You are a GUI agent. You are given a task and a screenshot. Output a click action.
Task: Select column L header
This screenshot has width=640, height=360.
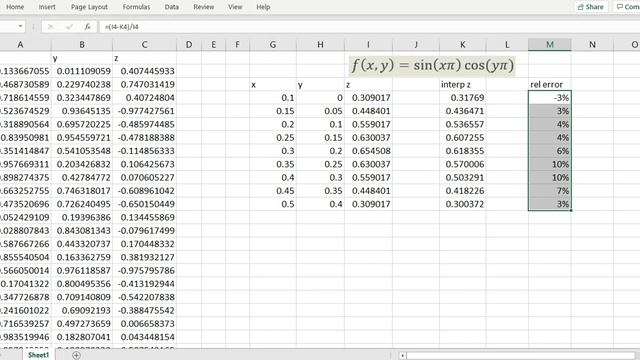coord(507,45)
